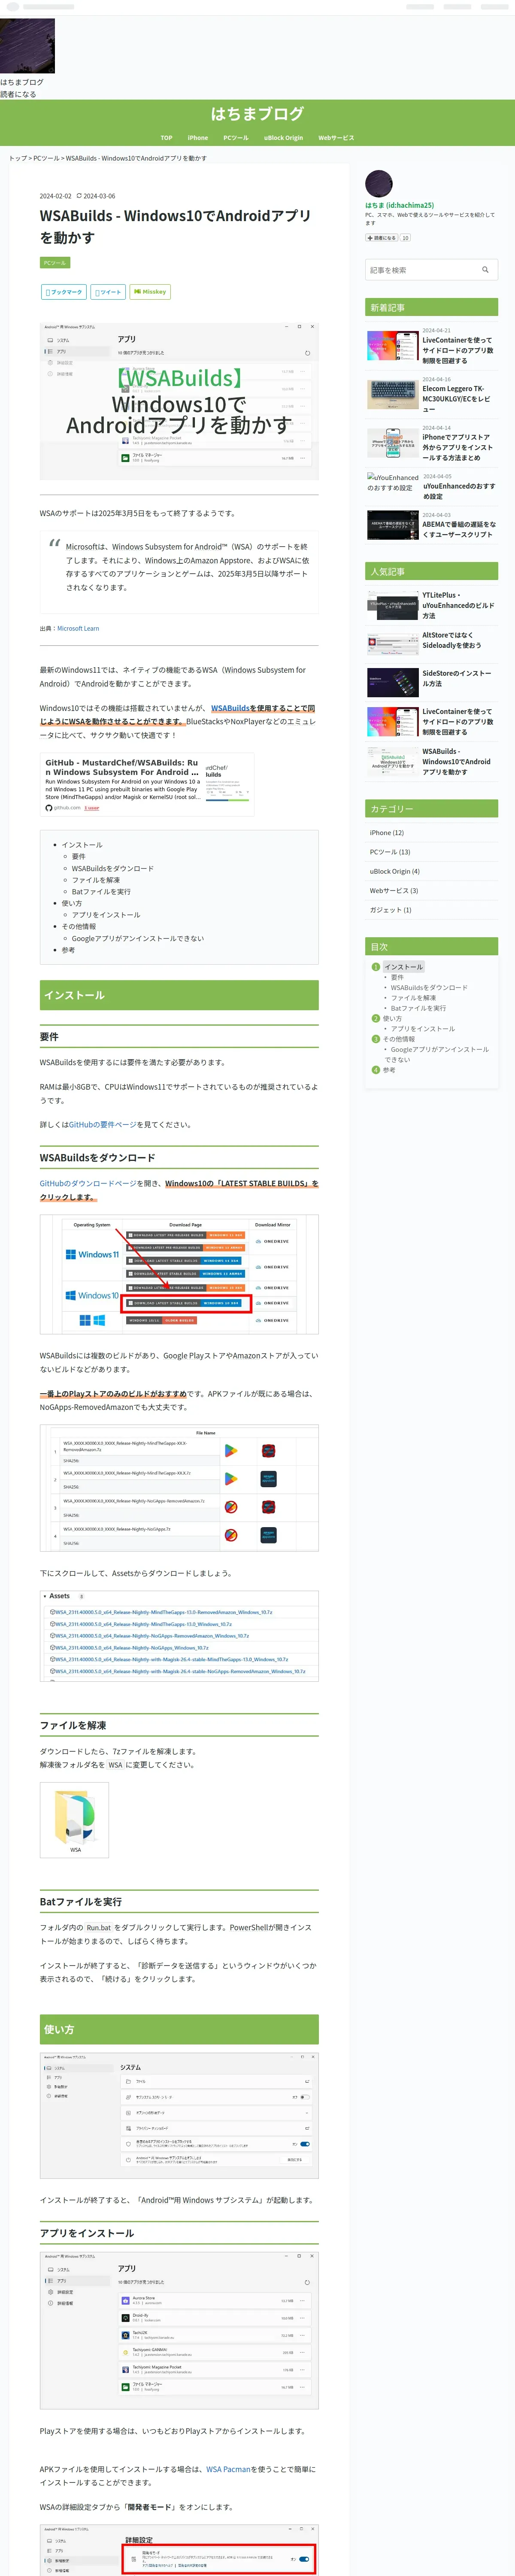Open the AltStoreではなくSideloadlyを使おう article
The image size is (515, 2576).
(x=452, y=640)
